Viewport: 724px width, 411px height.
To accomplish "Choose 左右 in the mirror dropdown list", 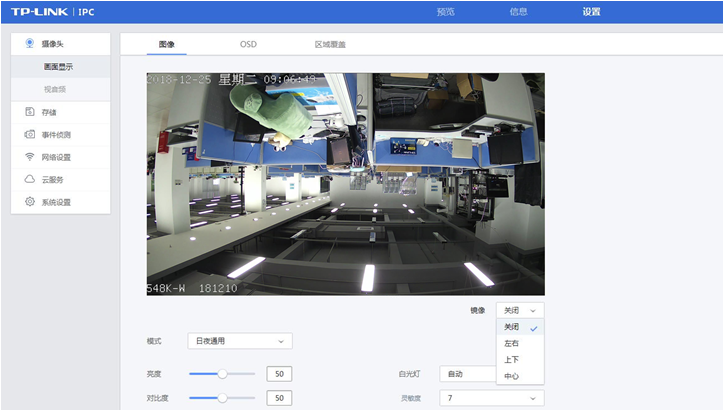I will coord(512,343).
